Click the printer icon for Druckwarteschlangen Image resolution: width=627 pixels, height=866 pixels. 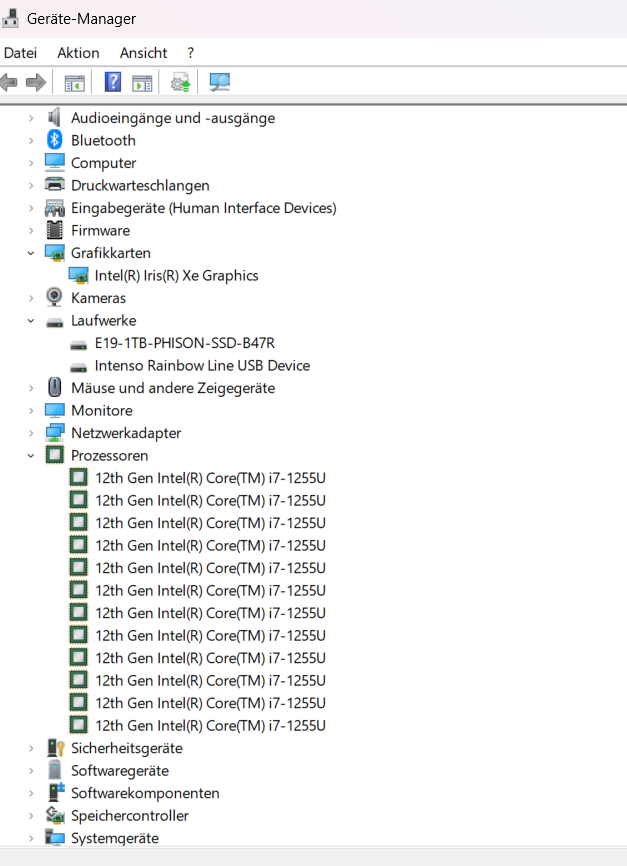[55, 184]
